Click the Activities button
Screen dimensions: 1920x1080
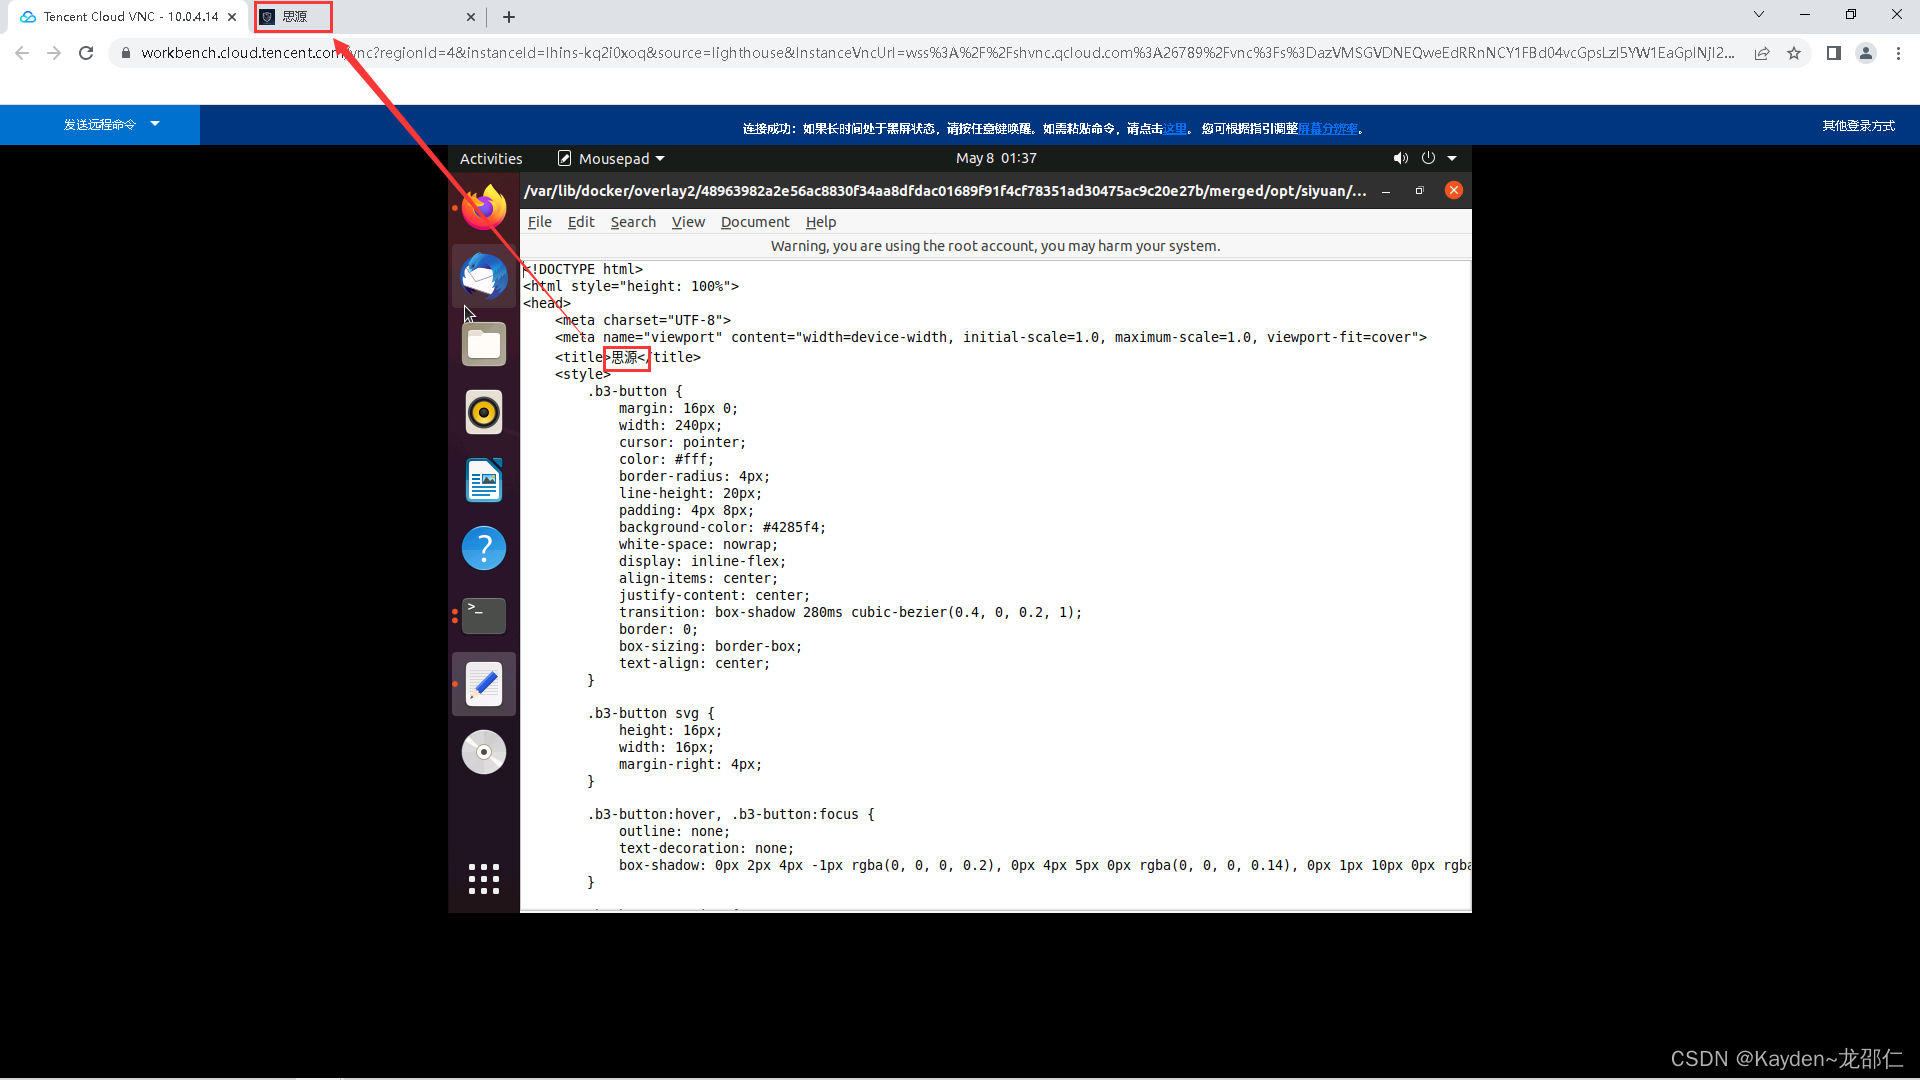[490, 158]
